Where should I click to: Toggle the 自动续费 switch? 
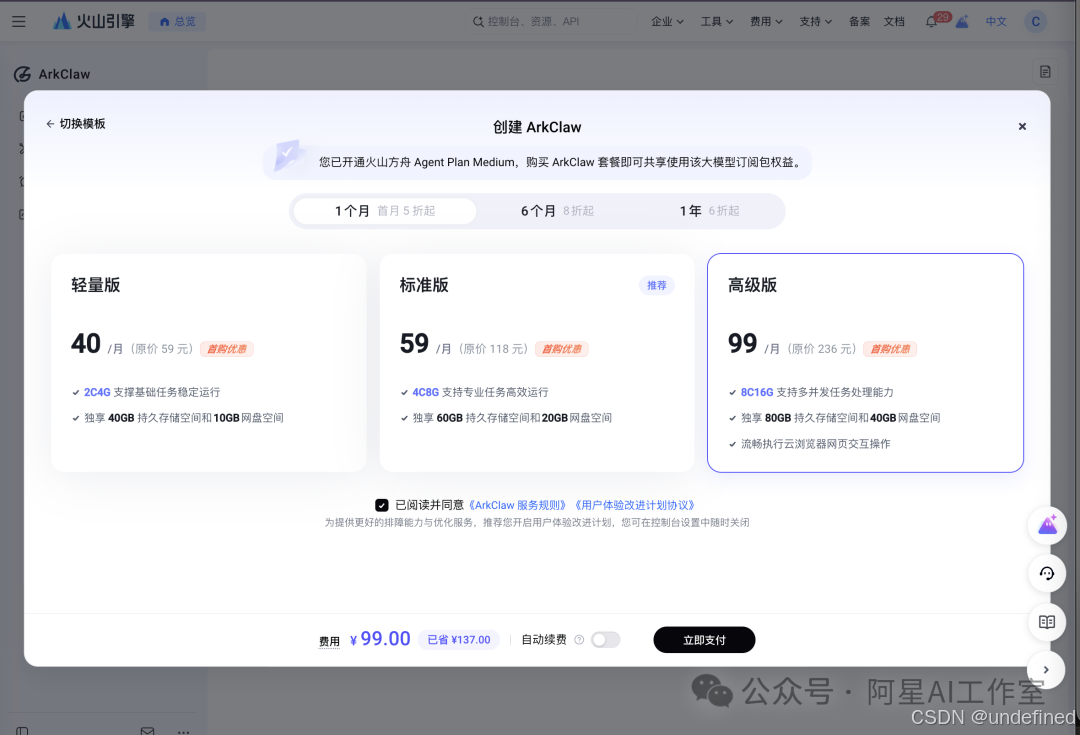(x=605, y=640)
